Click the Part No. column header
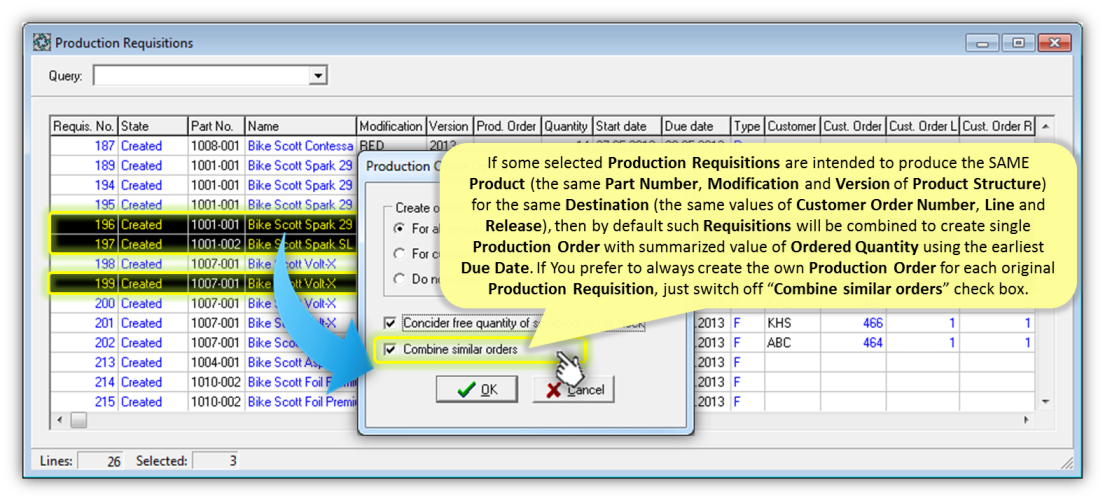 216,126
